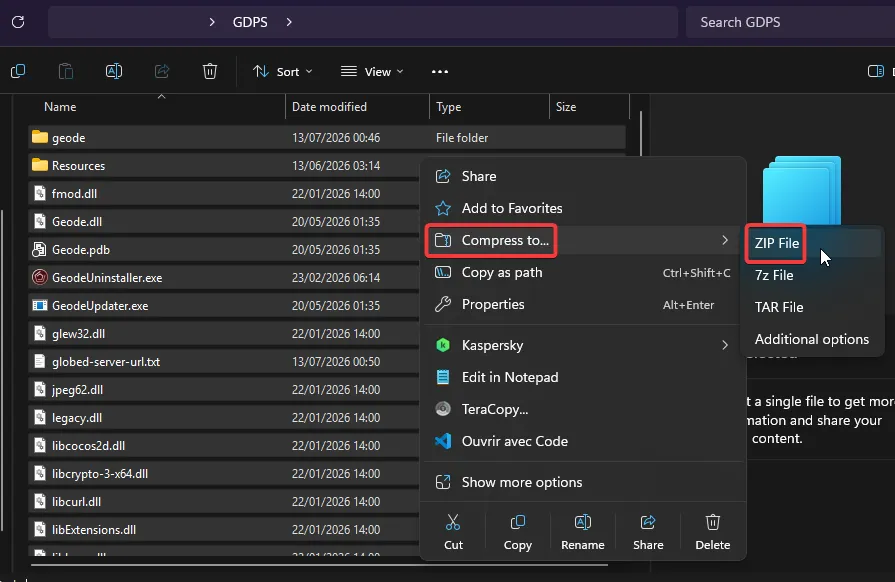Expand chevron after GDPS in breadcrumb
The height and width of the screenshot is (582, 895).
click(289, 22)
